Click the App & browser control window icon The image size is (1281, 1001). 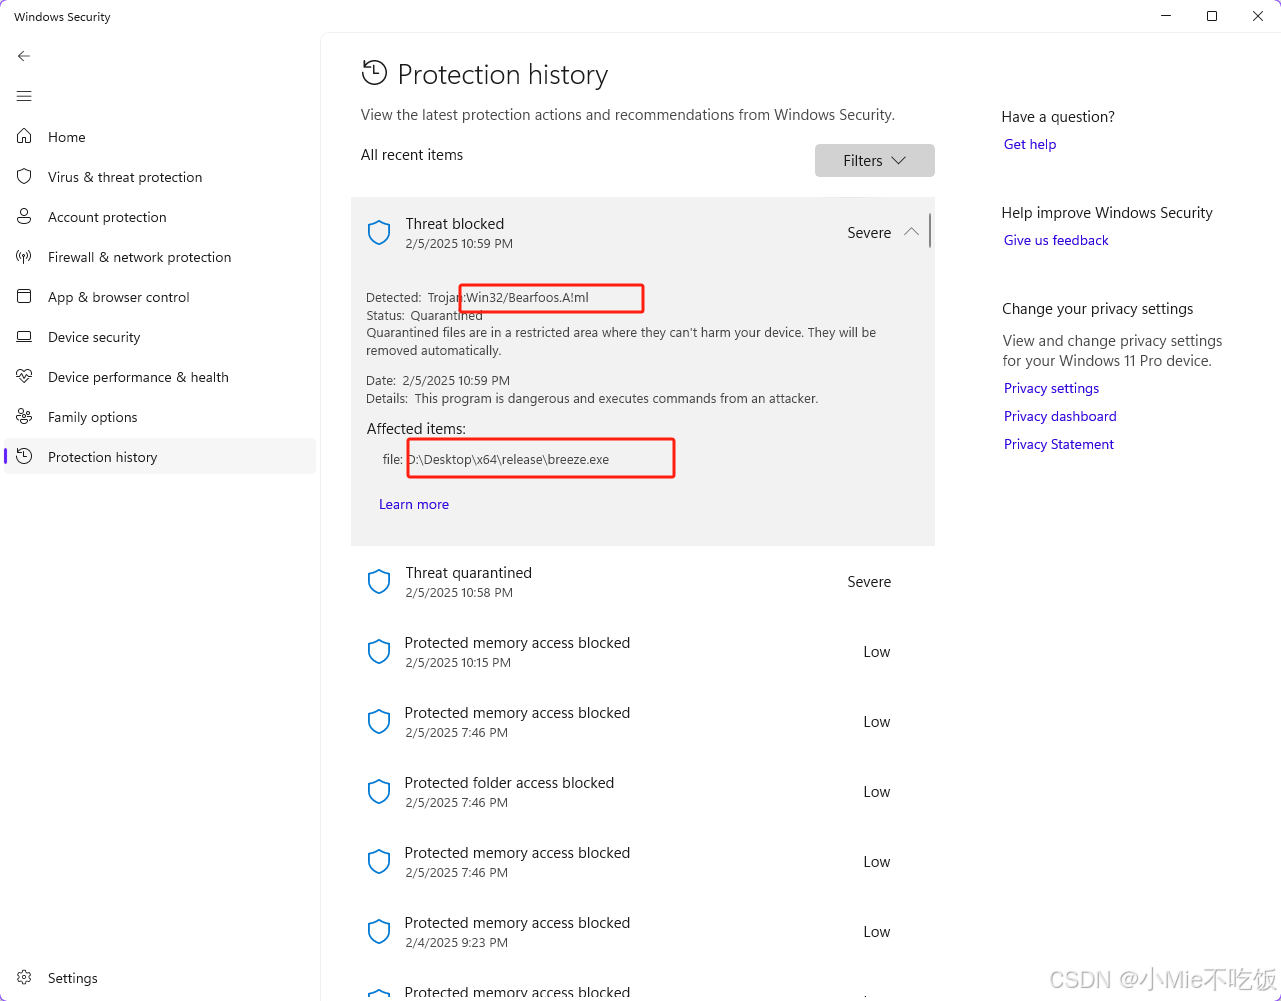click(24, 297)
